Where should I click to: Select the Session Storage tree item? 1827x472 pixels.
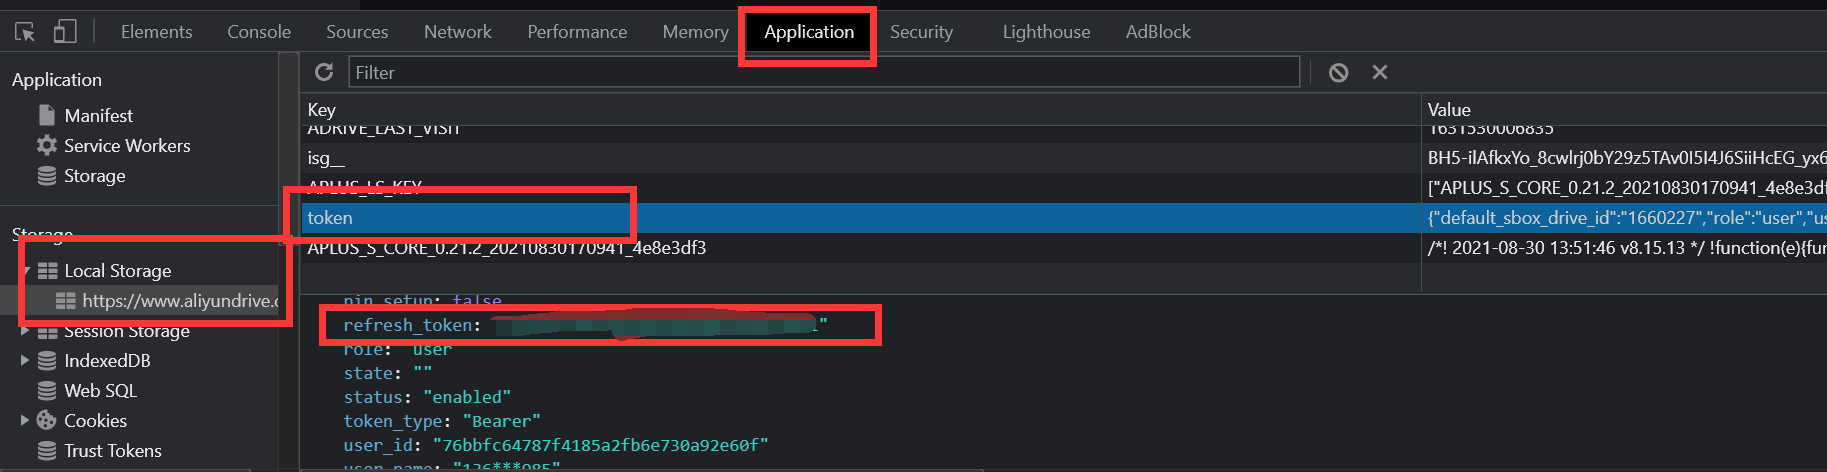coord(127,331)
